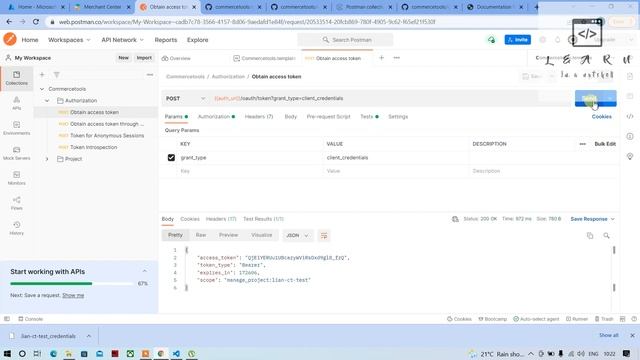Open JSON format dropdown
This screenshot has height=360, width=640.
tap(297, 236)
